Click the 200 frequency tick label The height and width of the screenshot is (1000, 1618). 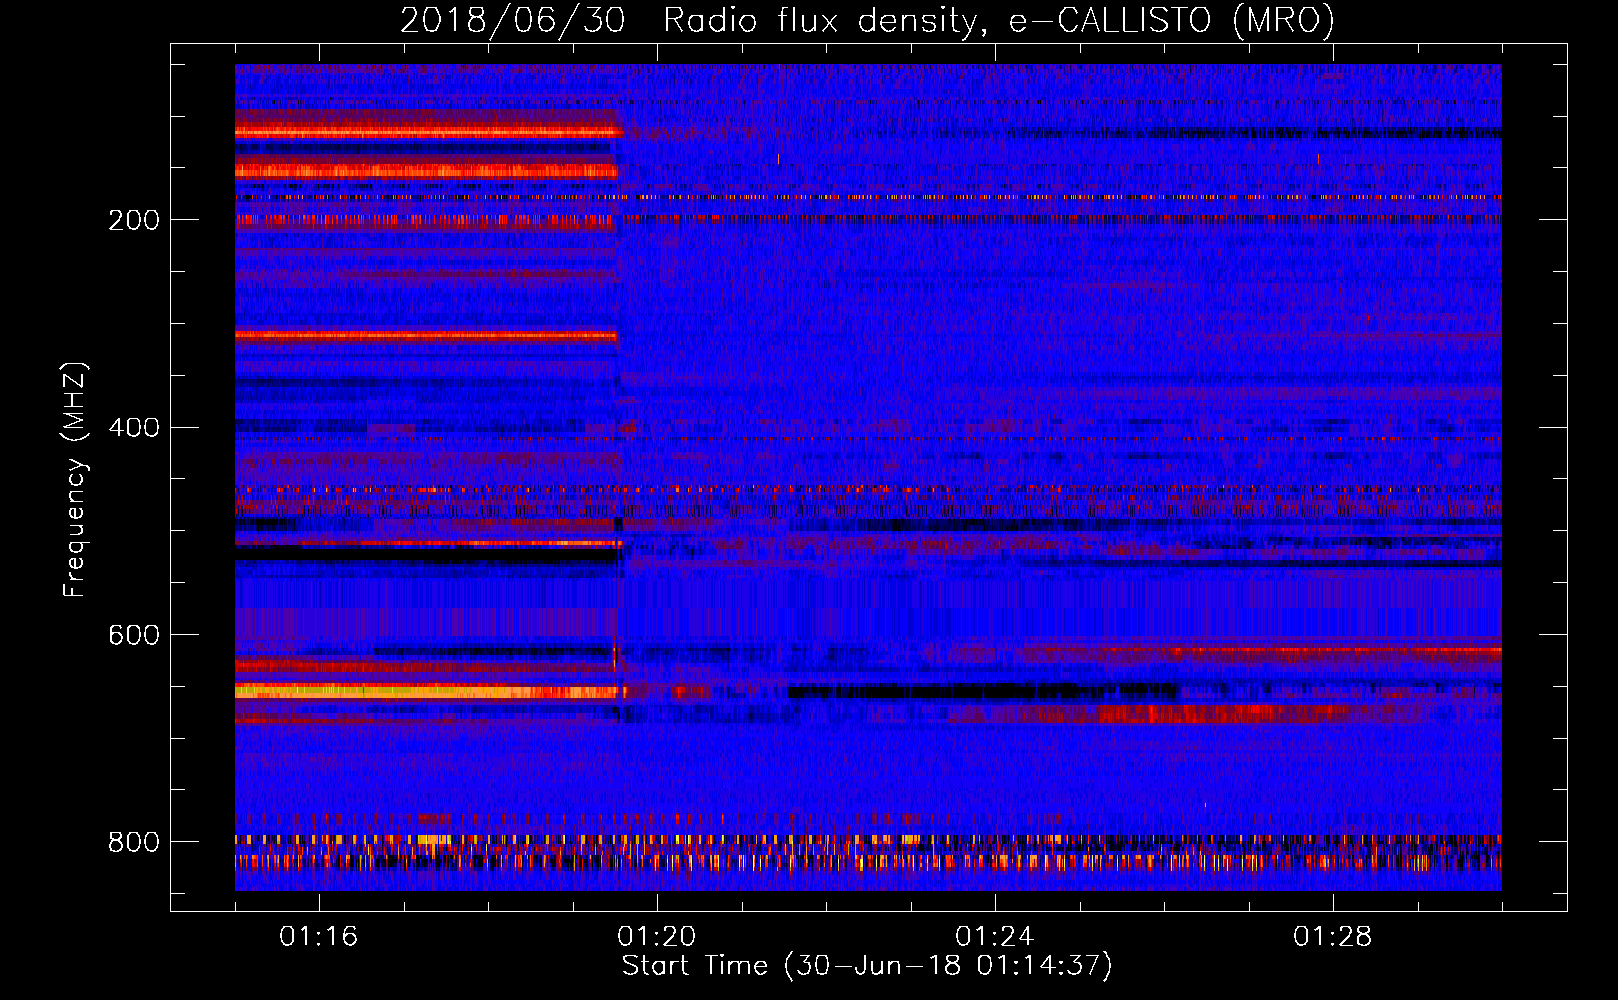134,220
